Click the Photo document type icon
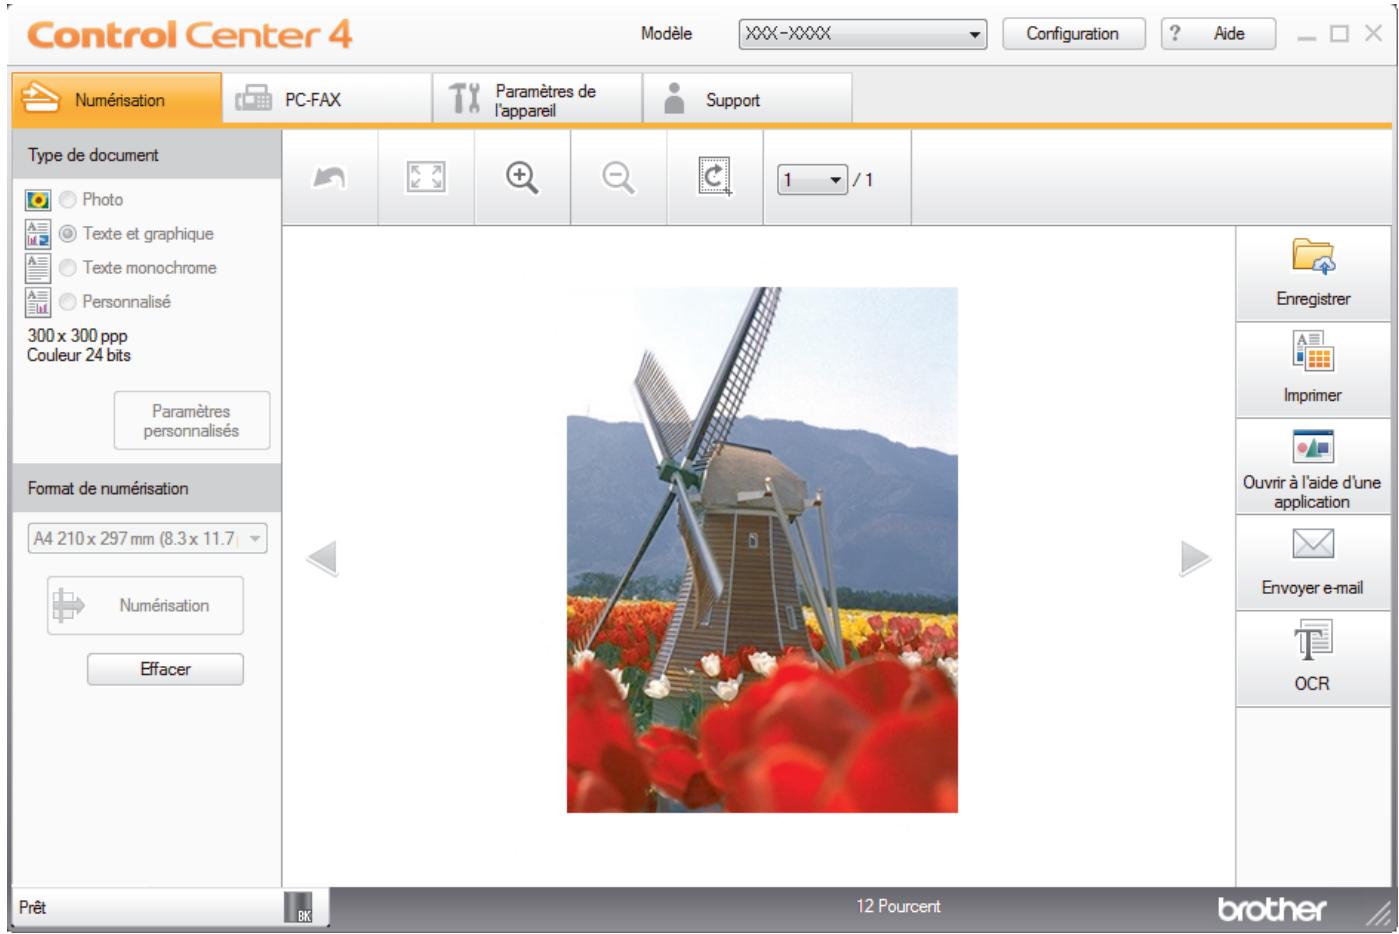The width and height of the screenshot is (1399, 934). click(x=37, y=199)
